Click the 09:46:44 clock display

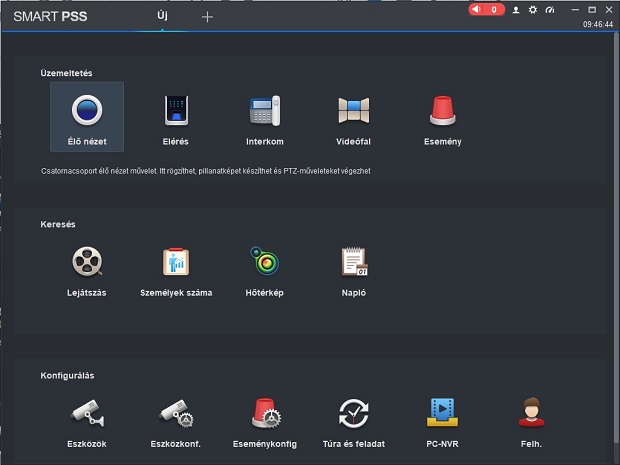pyautogui.click(x=597, y=25)
